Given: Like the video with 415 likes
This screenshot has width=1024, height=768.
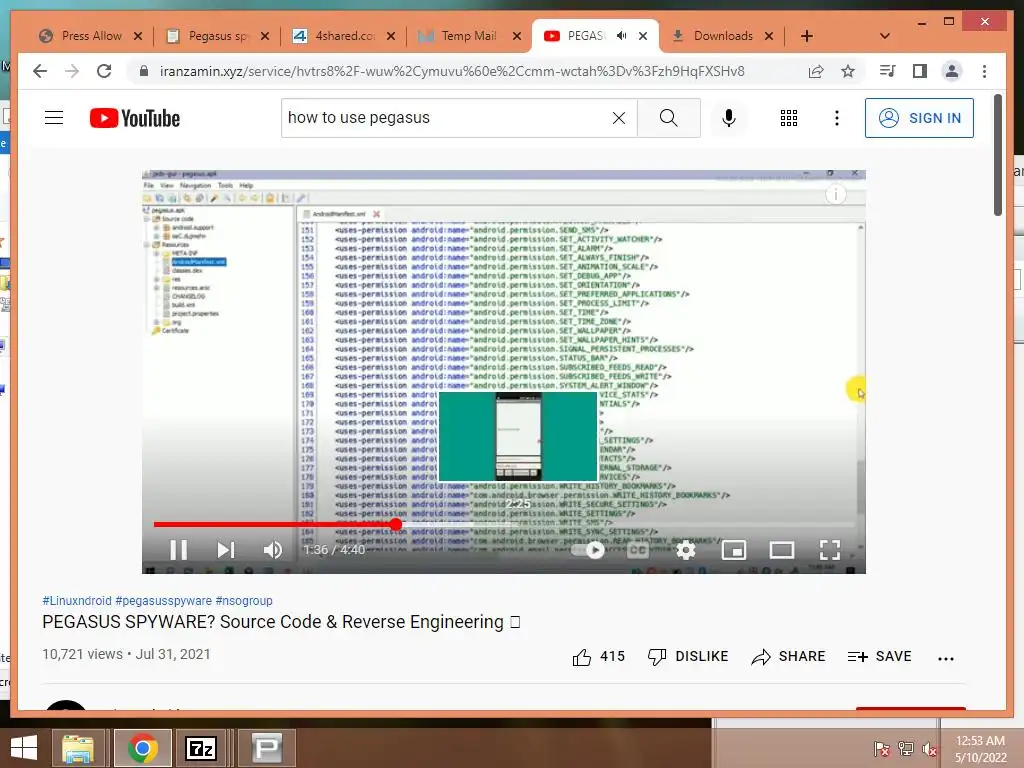Looking at the screenshot, I should click(x=599, y=656).
